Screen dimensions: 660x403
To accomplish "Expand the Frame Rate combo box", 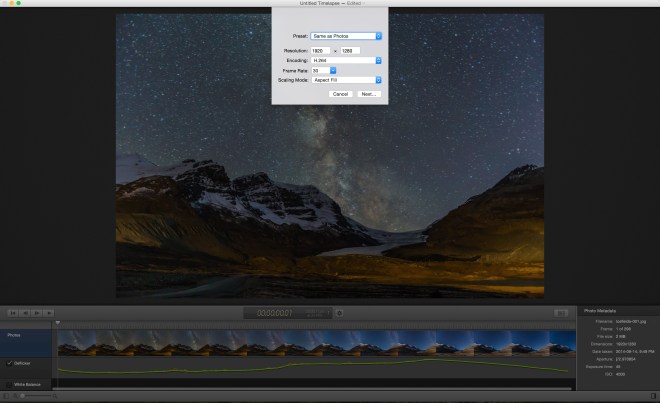I will pos(335,70).
